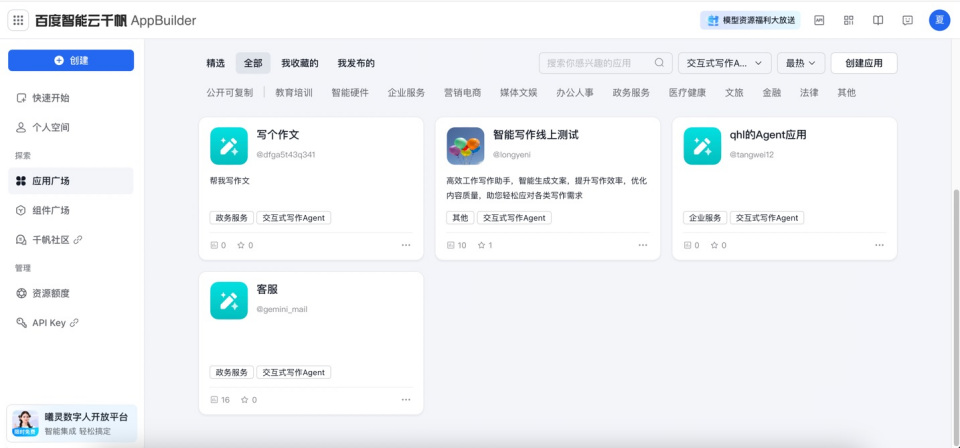Filter by 政务服务 category in filter row
Viewport: 960px width, 448px height.
631,93
